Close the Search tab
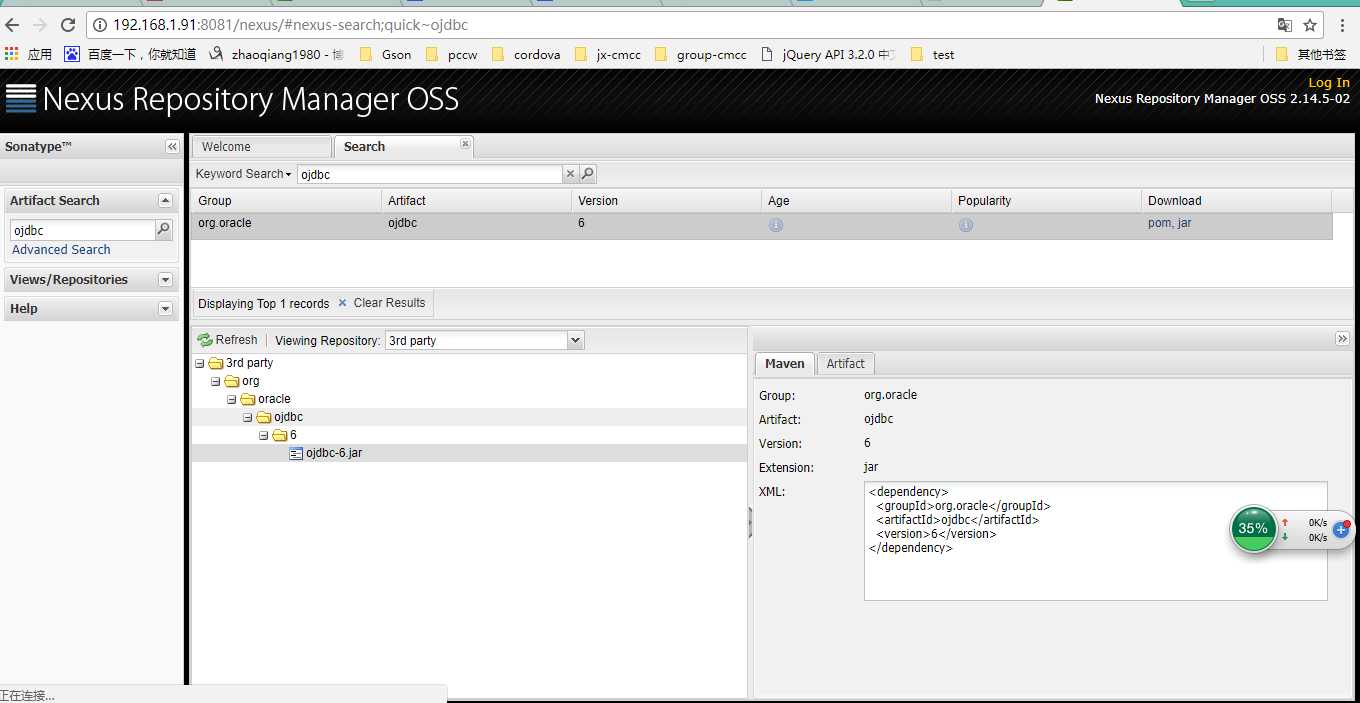1360x703 pixels. point(465,144)
